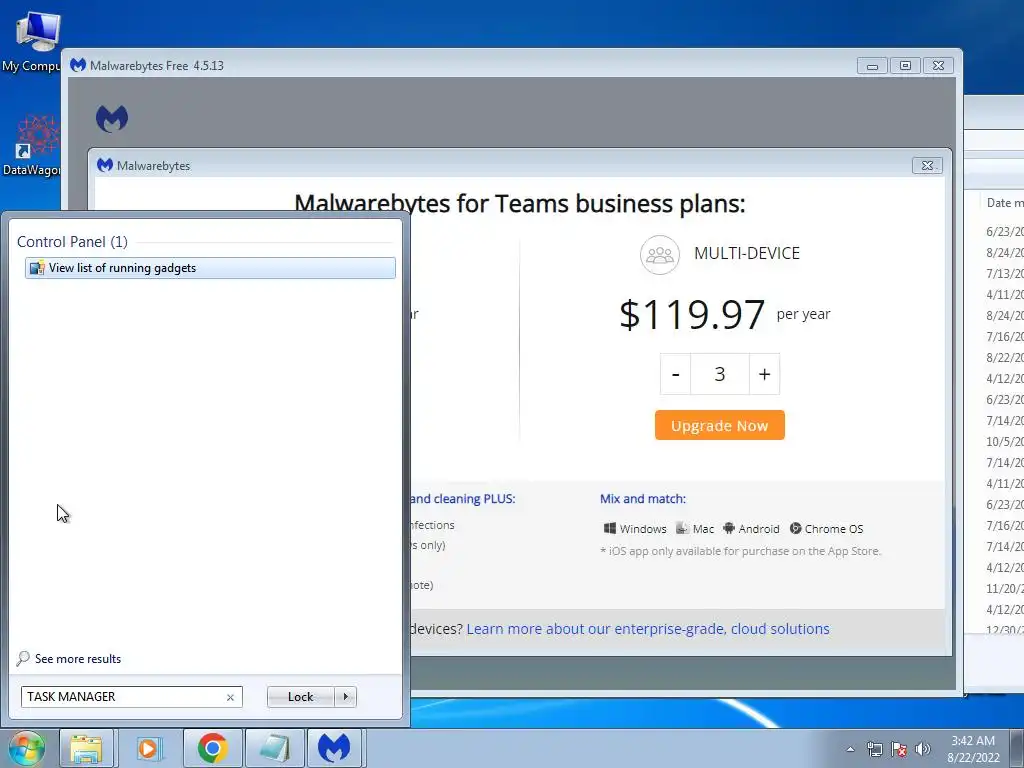Open the Action Center flag icon

point(899,749)
